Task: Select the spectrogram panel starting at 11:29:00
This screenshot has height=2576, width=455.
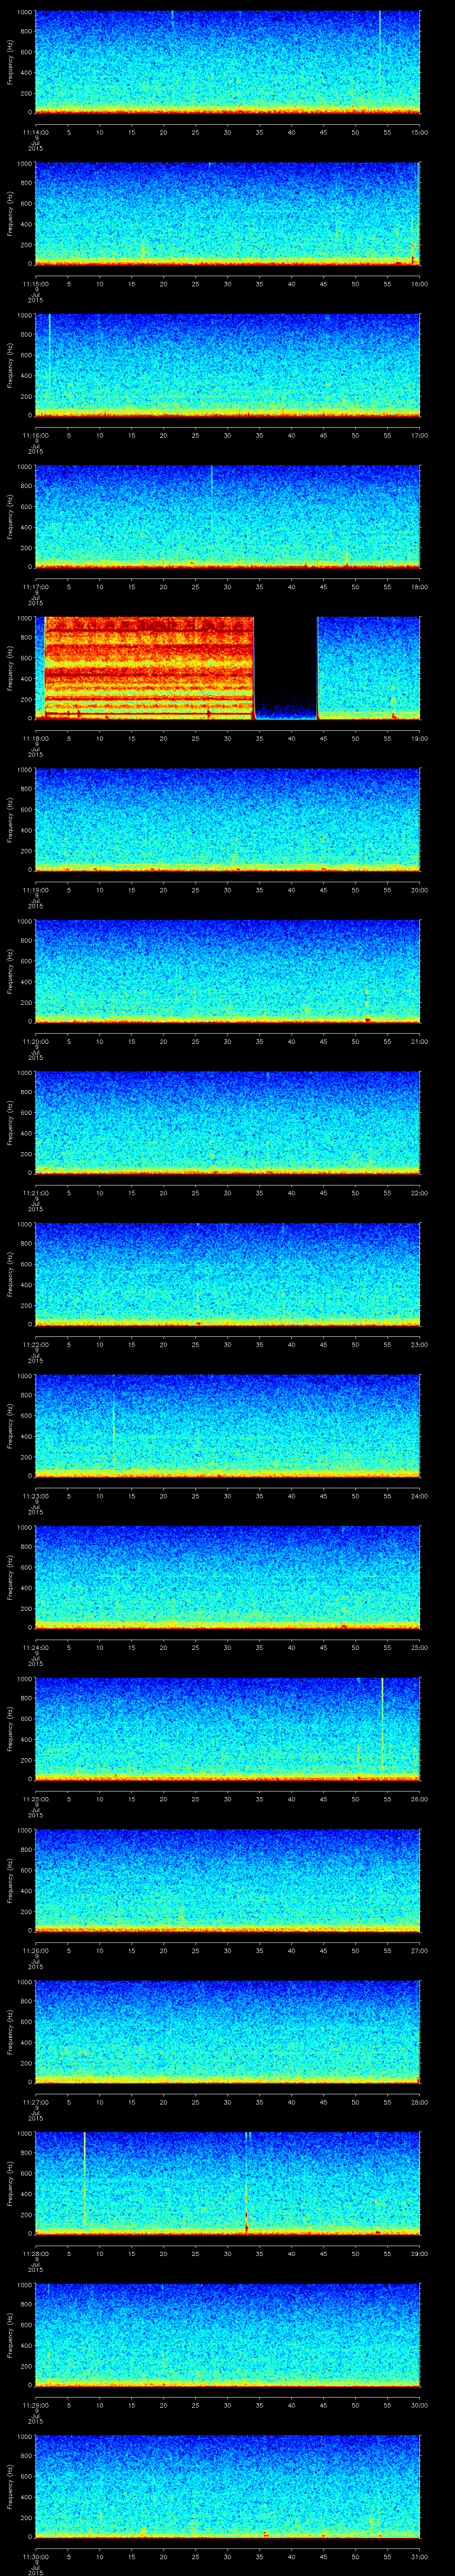Action: pyautogui.click(x=227, y=2335)
